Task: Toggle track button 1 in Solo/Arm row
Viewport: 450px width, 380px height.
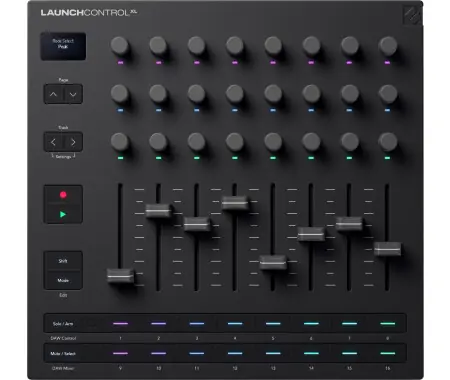Action: (x=121, y=324)
